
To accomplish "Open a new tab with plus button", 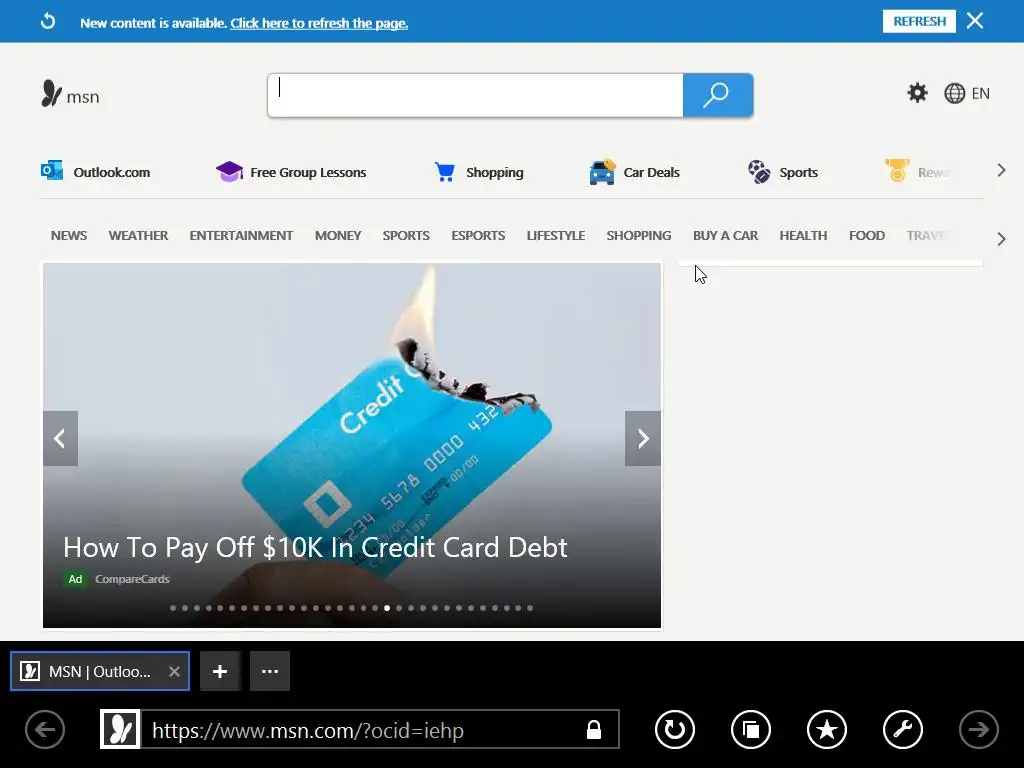I will point(220,671).
